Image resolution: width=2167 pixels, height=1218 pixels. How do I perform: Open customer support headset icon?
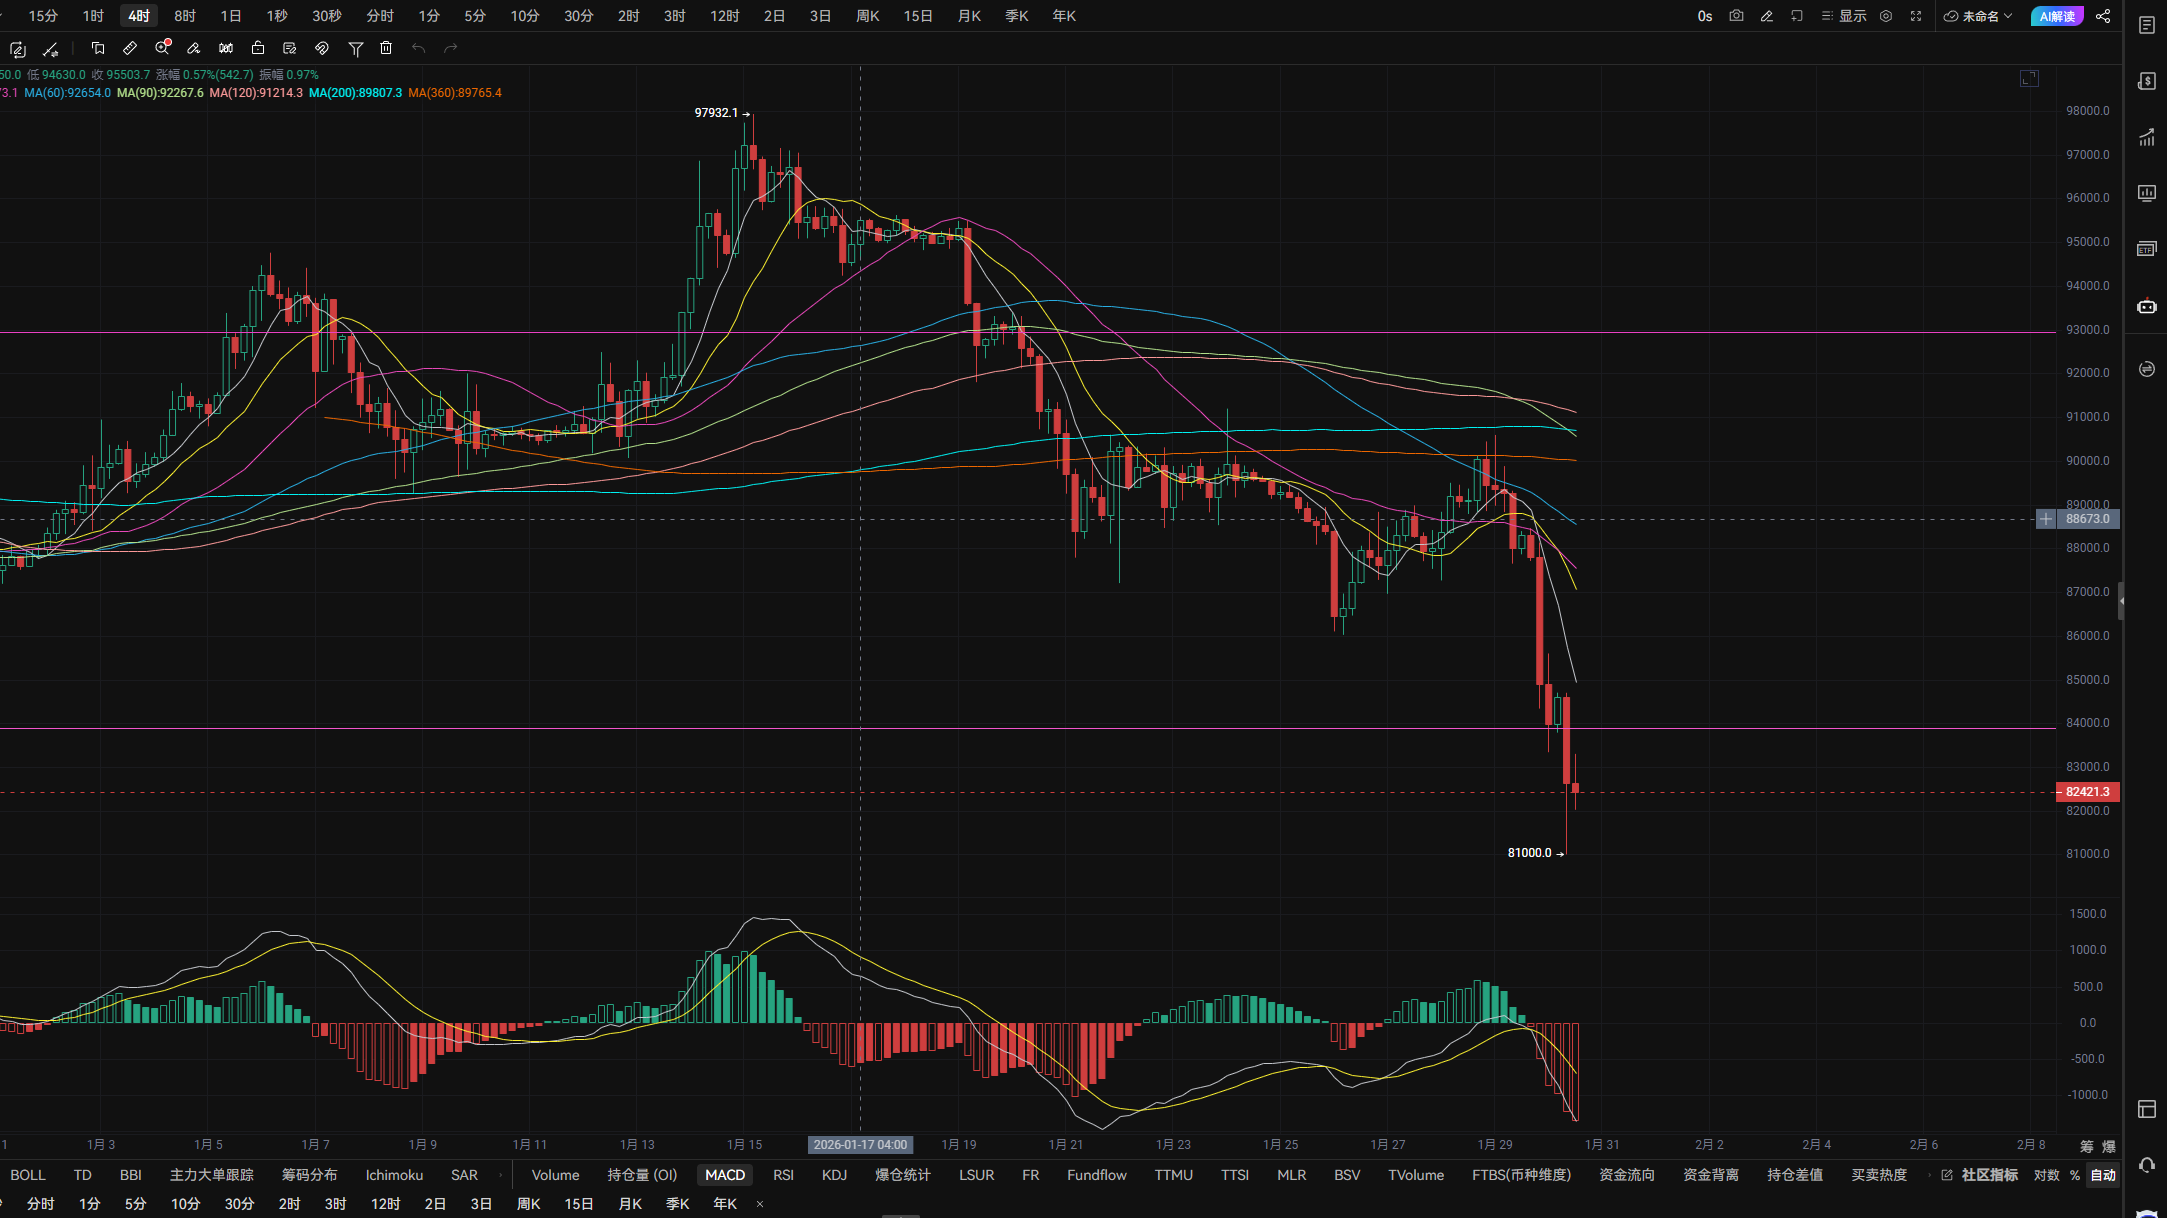coord(2146,1165)
